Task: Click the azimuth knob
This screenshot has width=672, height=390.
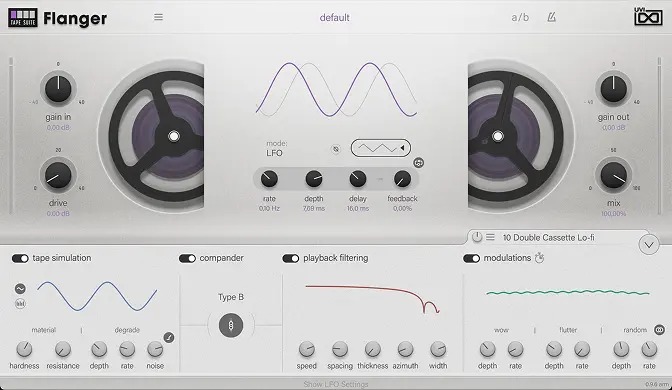Action: click(405, 349)
